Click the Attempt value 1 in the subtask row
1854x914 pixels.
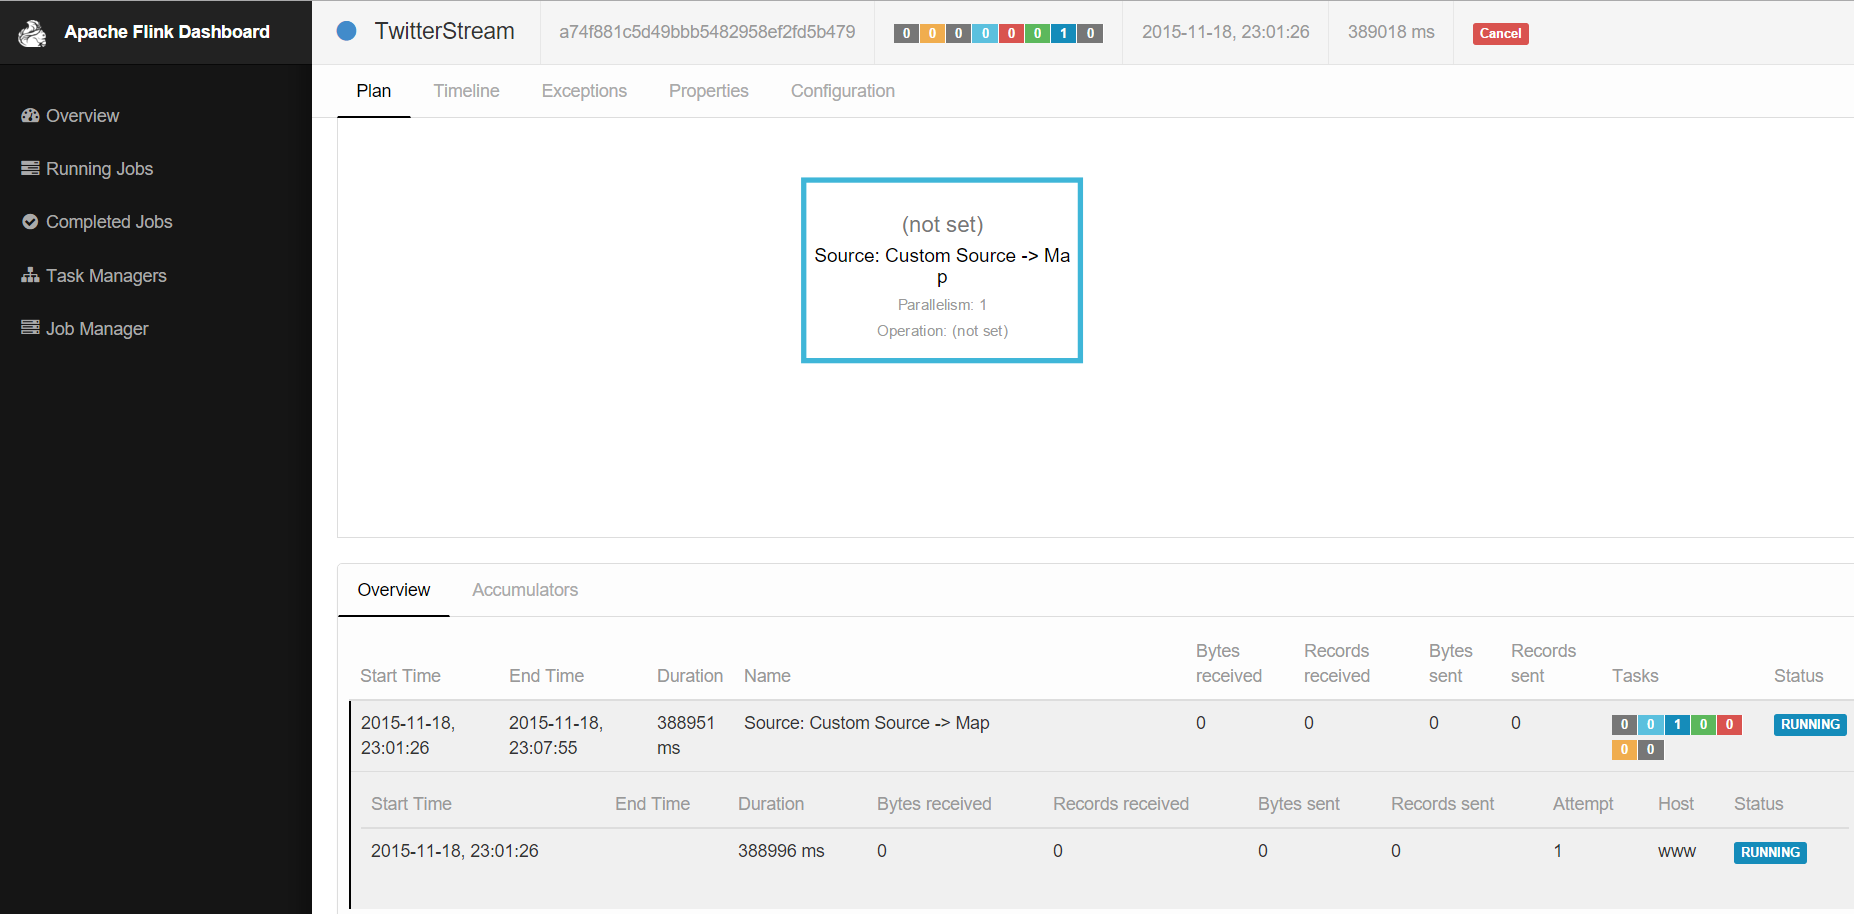point(1557,851)
